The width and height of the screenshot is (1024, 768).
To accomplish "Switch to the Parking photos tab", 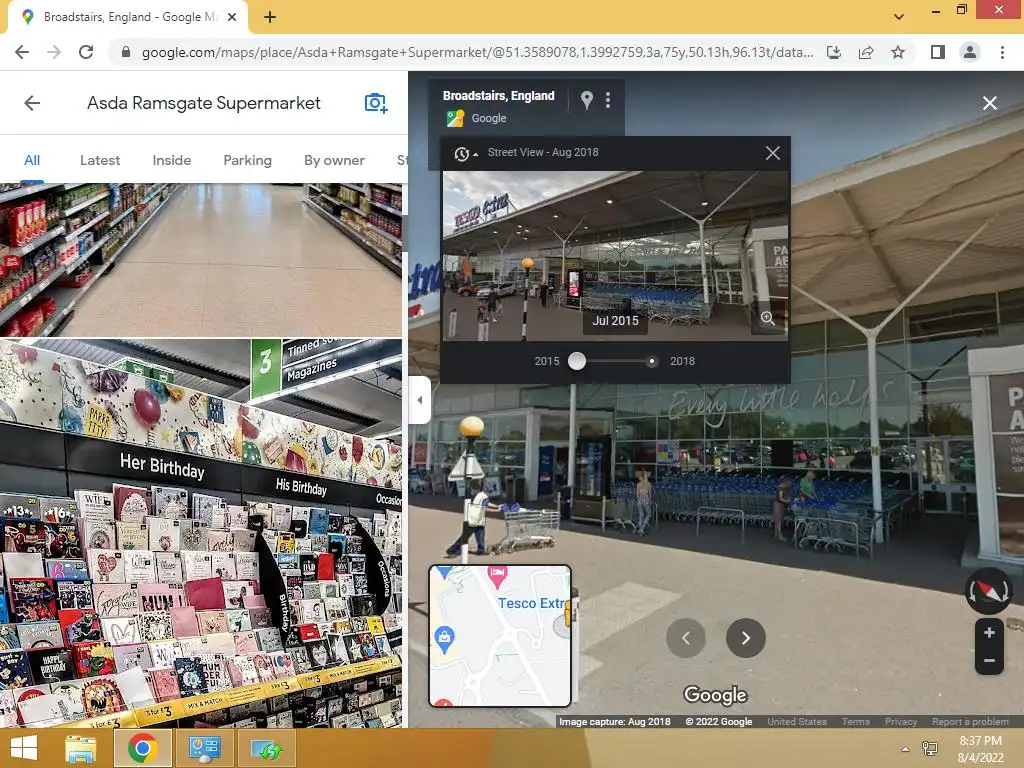I will click(248, 160).
